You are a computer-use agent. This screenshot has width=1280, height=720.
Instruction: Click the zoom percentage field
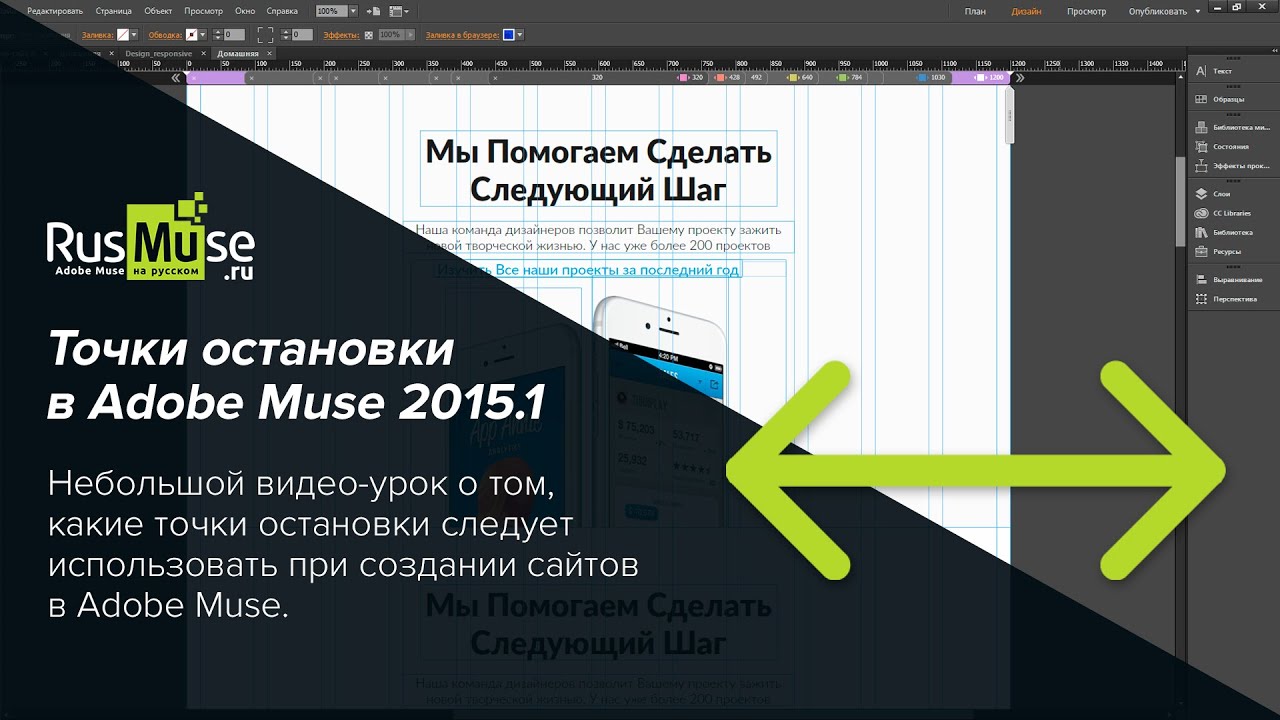pyautogui.click(x=331, y=11)
